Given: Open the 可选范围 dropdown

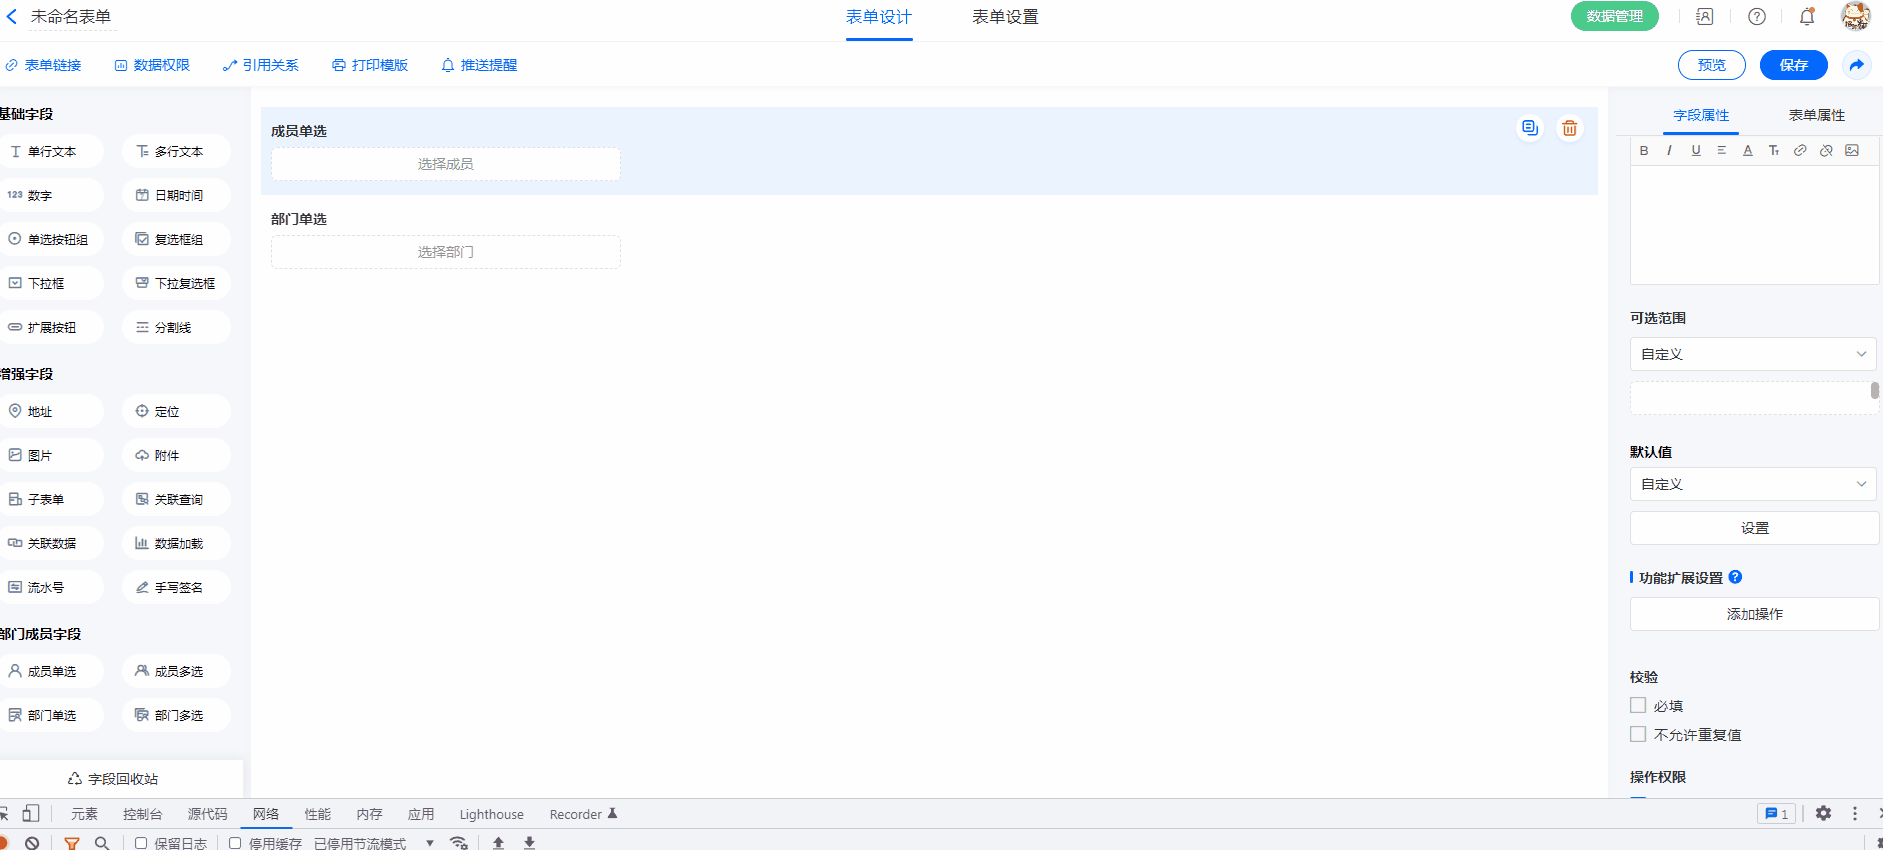Looking at the screenshot, I should click(1753, 354).
